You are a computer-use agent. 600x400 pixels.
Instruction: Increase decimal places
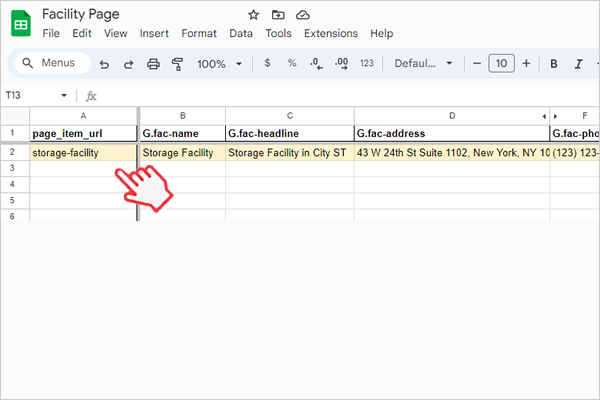coord(341,63)
